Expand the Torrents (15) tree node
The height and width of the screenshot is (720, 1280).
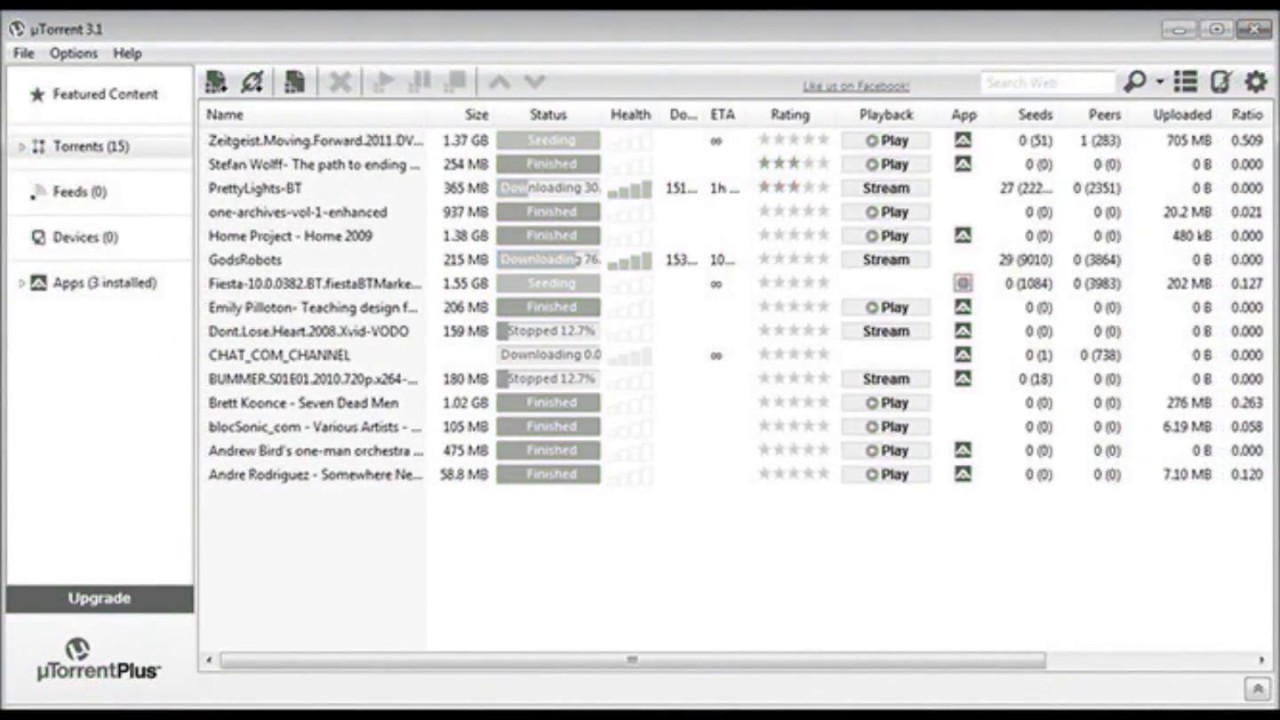[21, 147]
